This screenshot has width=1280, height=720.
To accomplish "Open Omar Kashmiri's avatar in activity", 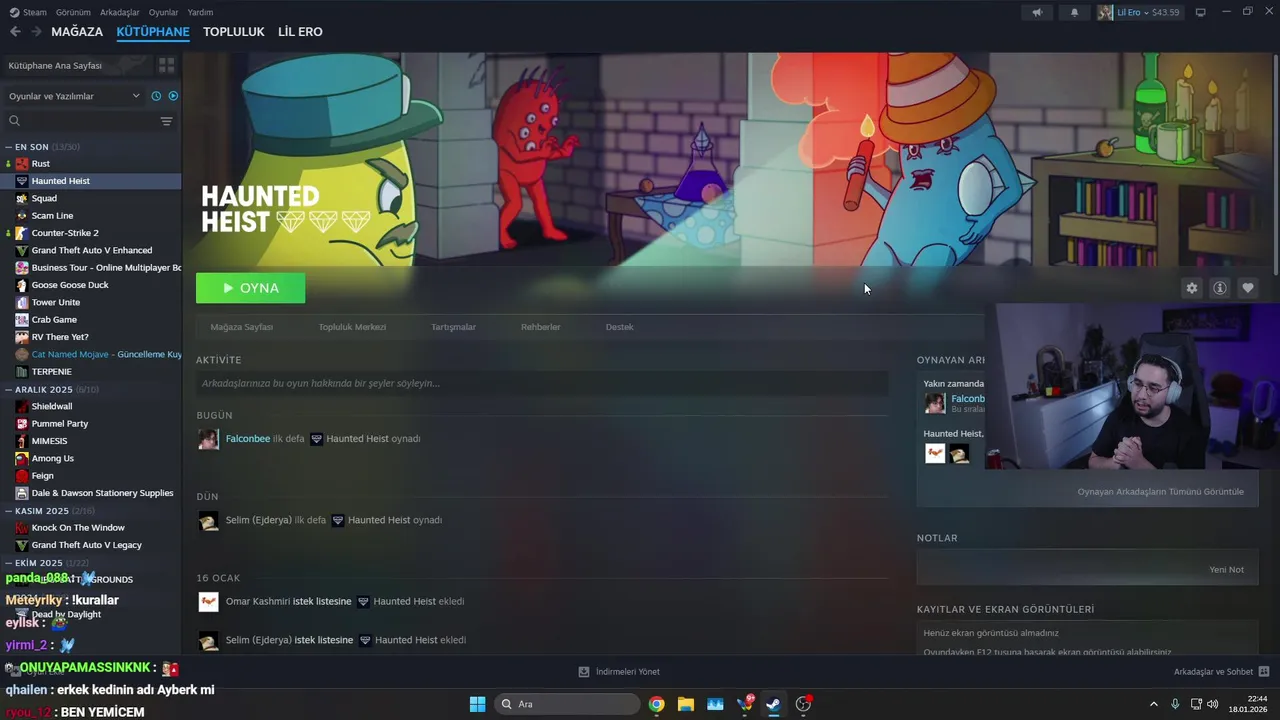I will [208, 602].
